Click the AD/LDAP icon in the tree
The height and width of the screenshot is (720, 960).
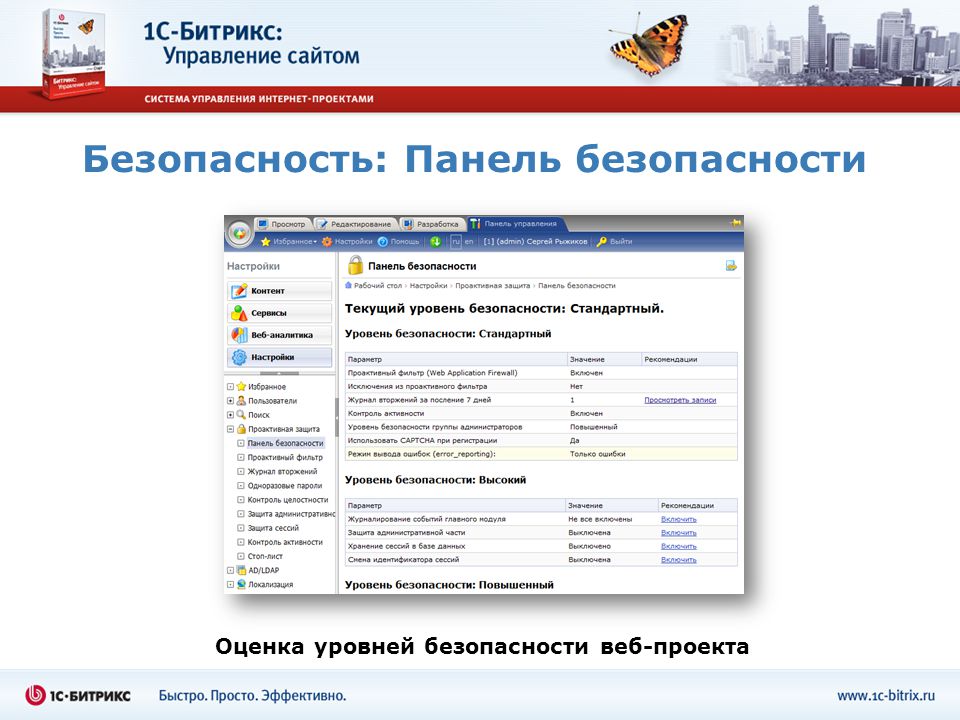point(241,570)
